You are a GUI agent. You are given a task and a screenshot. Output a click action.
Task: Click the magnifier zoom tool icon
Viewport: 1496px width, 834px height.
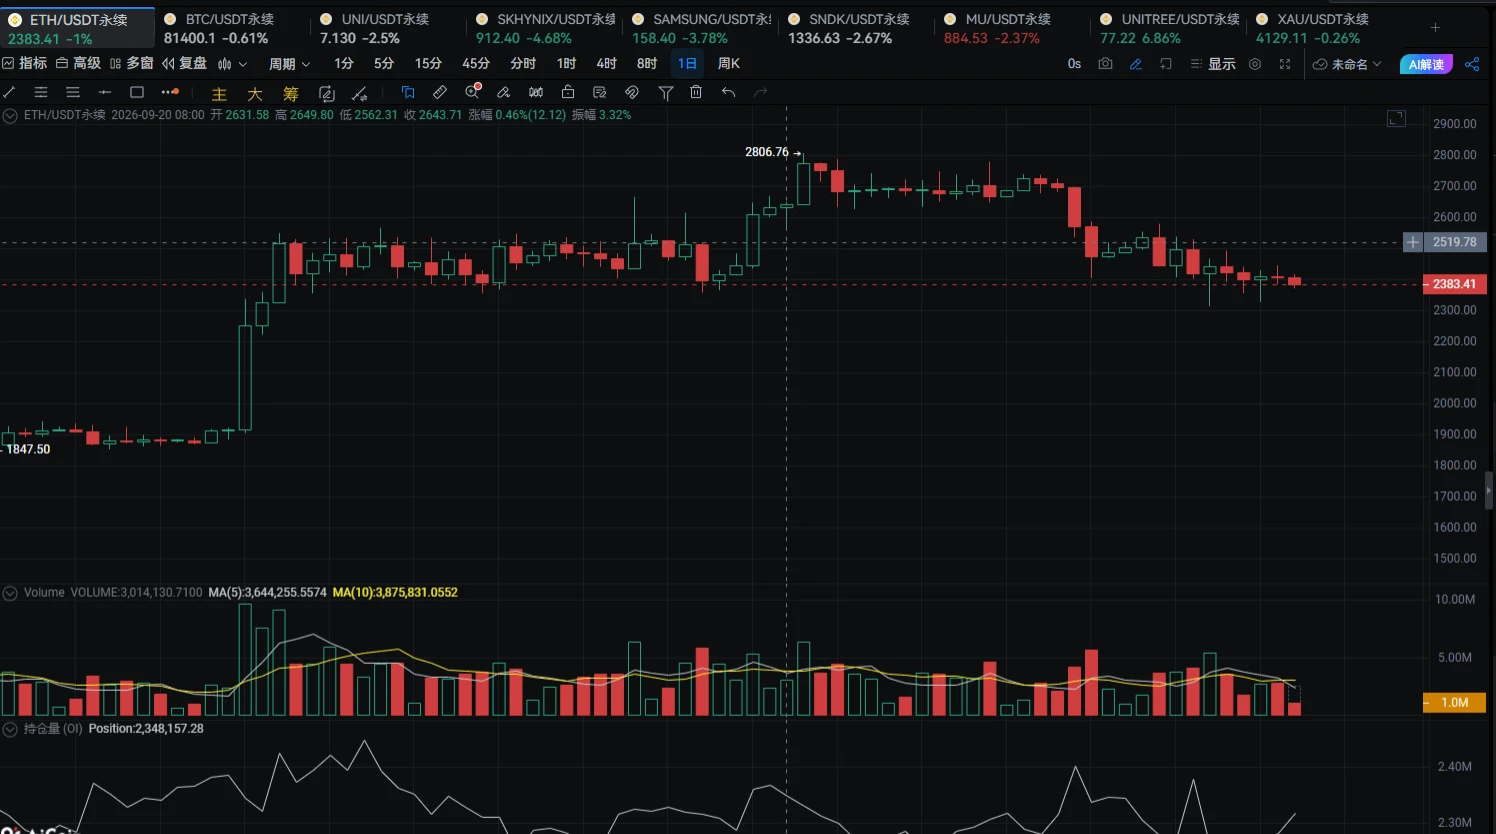pyautogui.click(x=473, y=92)
